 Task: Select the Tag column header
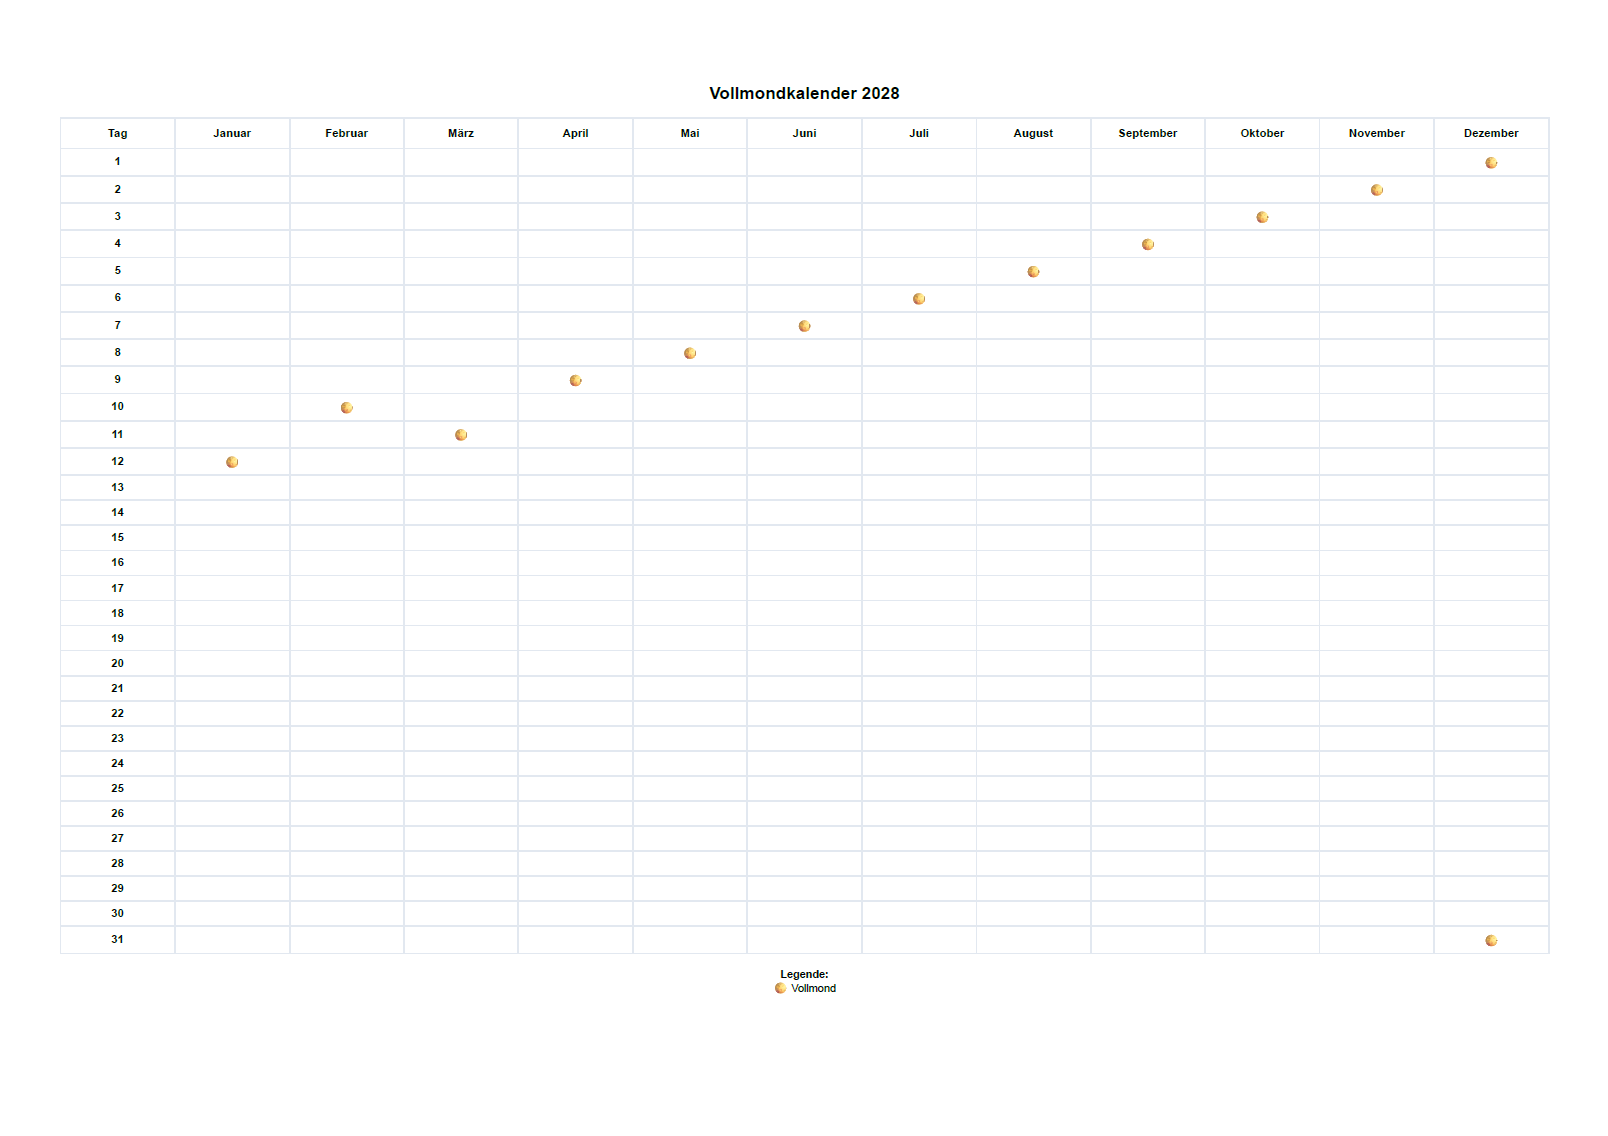(118, 133)
